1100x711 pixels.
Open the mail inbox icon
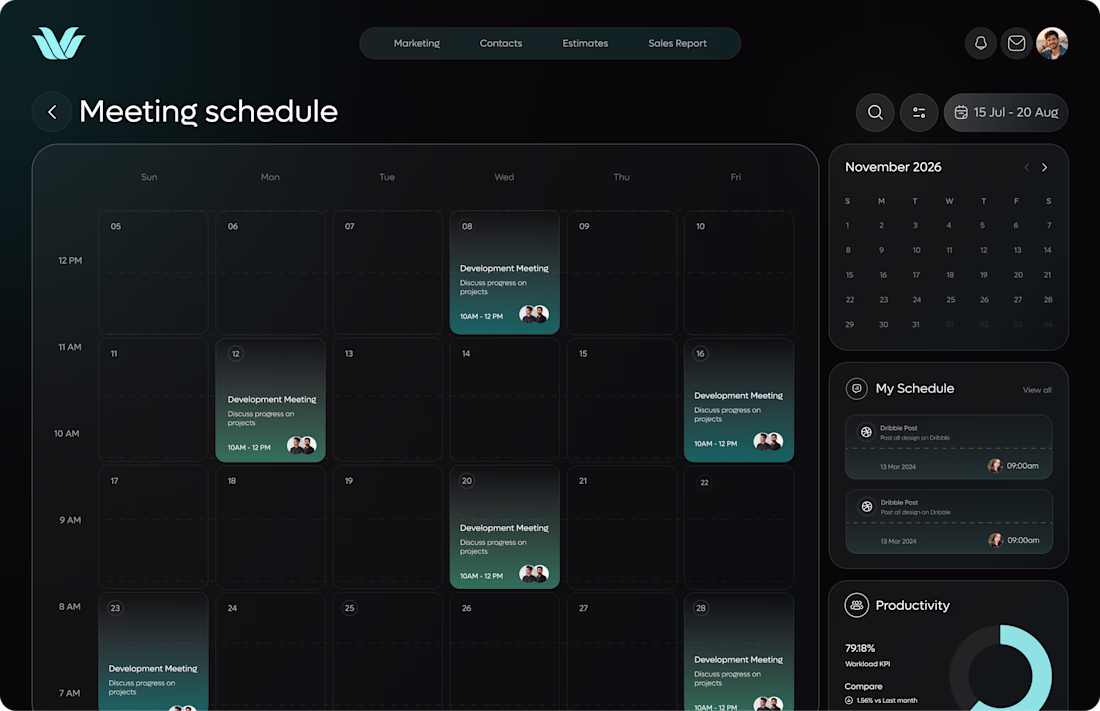(1016, 43)
